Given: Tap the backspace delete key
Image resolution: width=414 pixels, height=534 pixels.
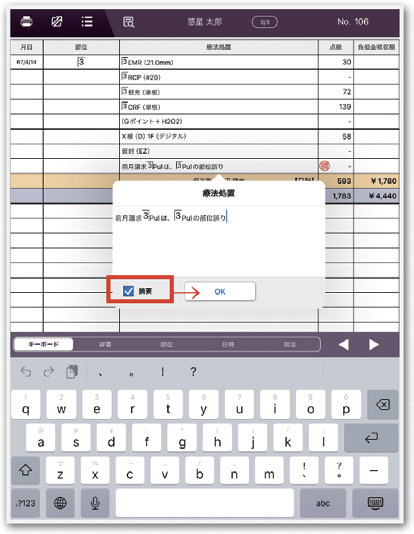Looking at the screenshot, I should [383, 405].
